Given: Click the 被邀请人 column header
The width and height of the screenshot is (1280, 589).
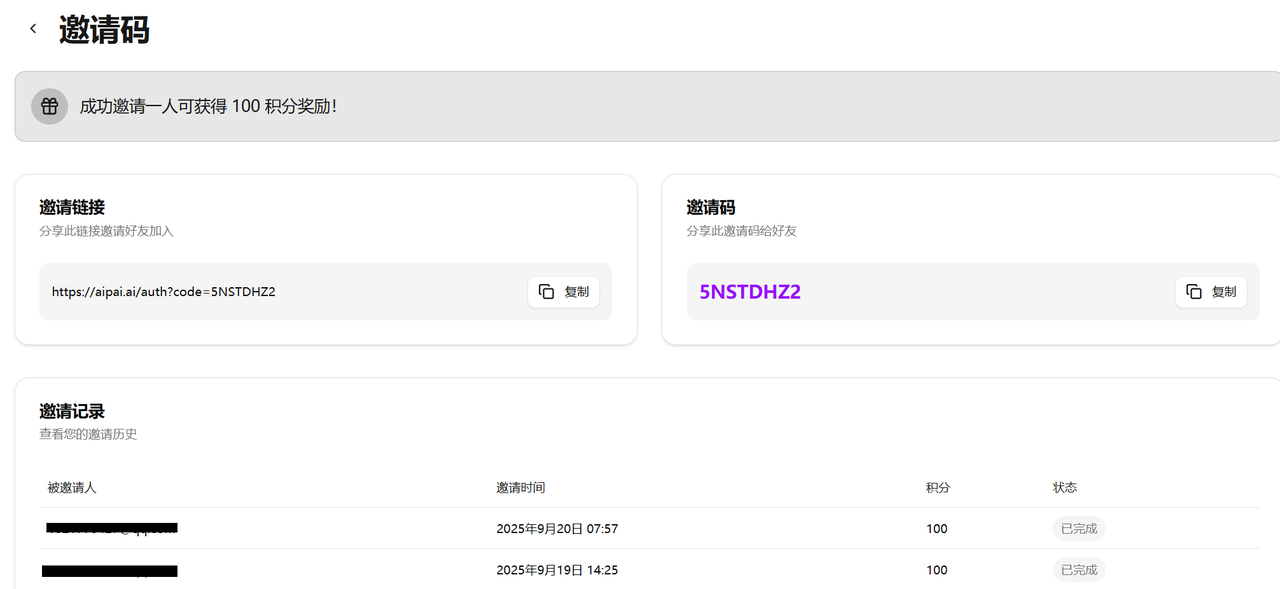Looking at the screenshot, I should coord(72,487).
